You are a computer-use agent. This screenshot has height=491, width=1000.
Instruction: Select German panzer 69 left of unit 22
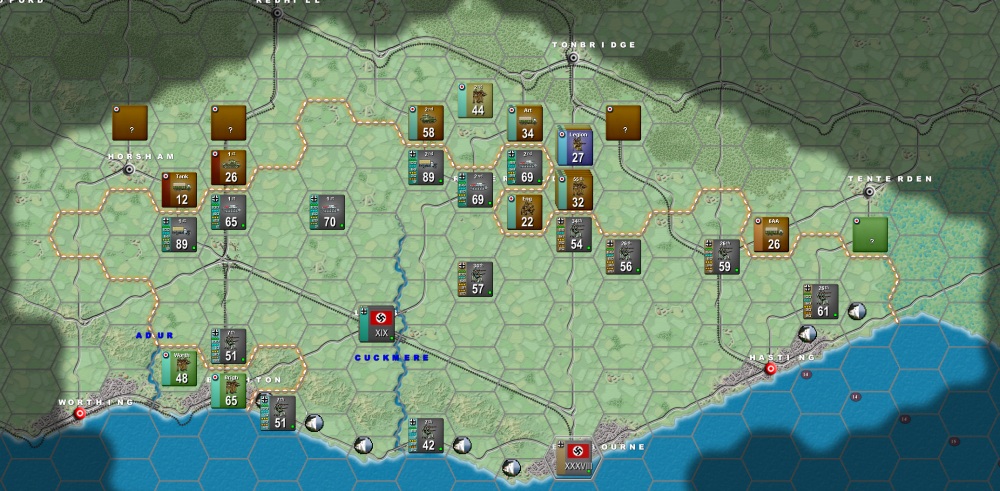click(475, 189)
